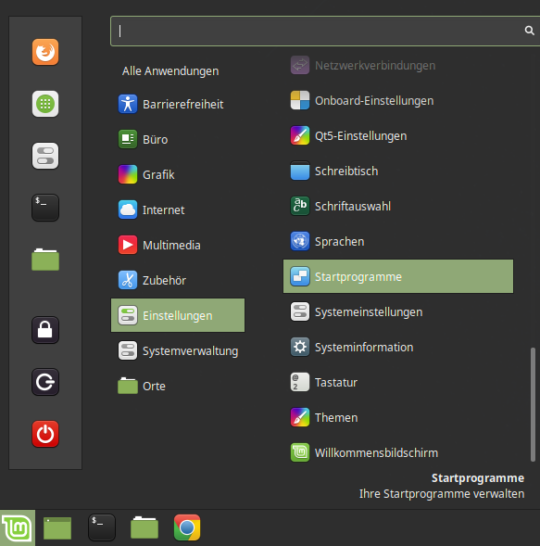Open Sprachen settings

click(398, 241)
